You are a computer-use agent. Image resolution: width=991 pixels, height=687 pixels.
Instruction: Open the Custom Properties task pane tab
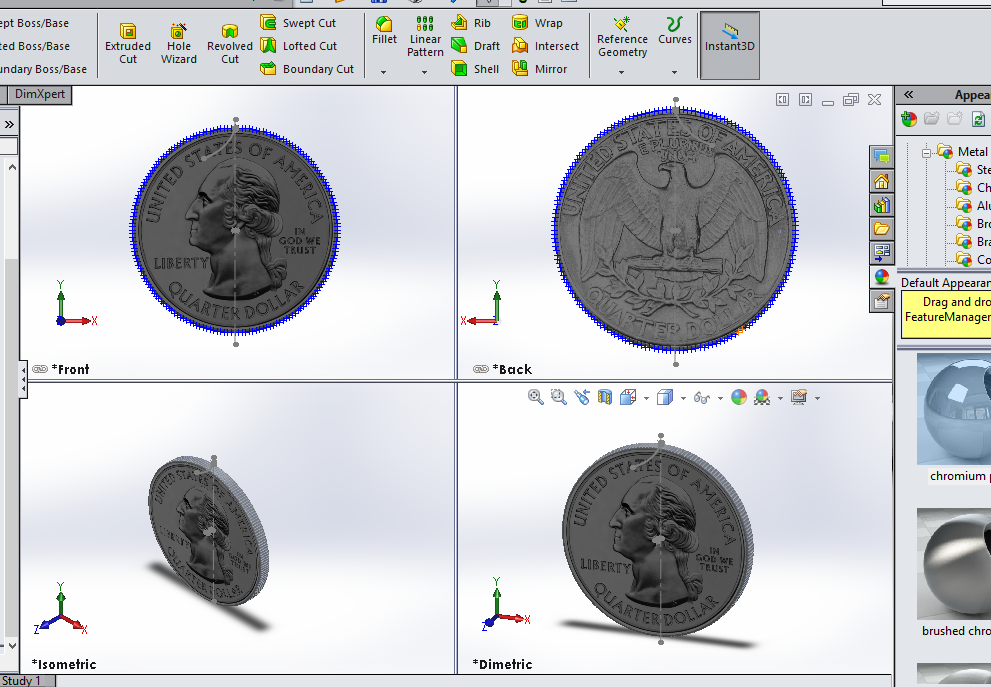[881, 301]
